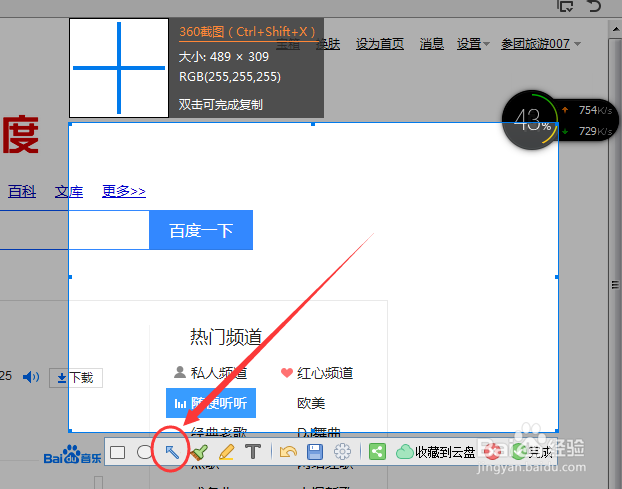
Task: Share the screenshot via green share icon
Action: click(x=377, y=452)
